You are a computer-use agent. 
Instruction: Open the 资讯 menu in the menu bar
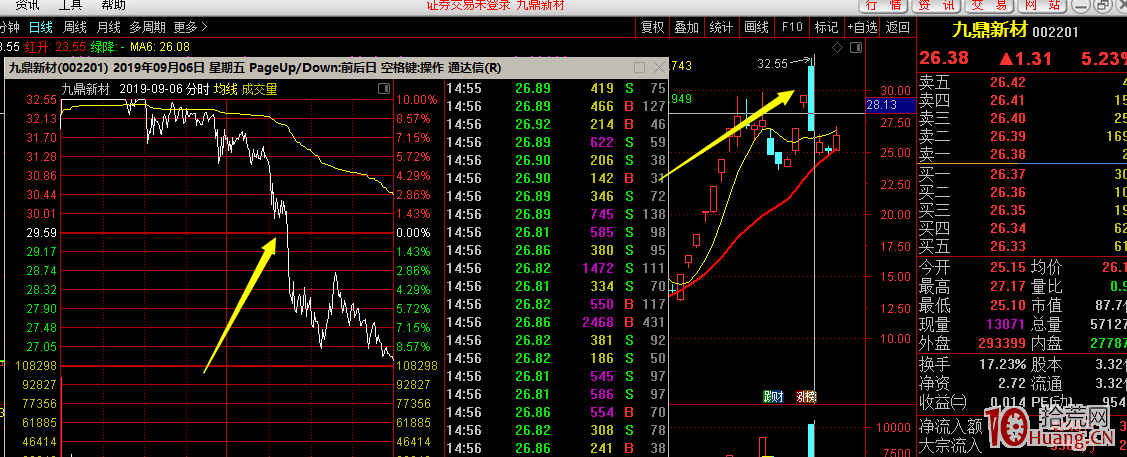coord(28,5)
